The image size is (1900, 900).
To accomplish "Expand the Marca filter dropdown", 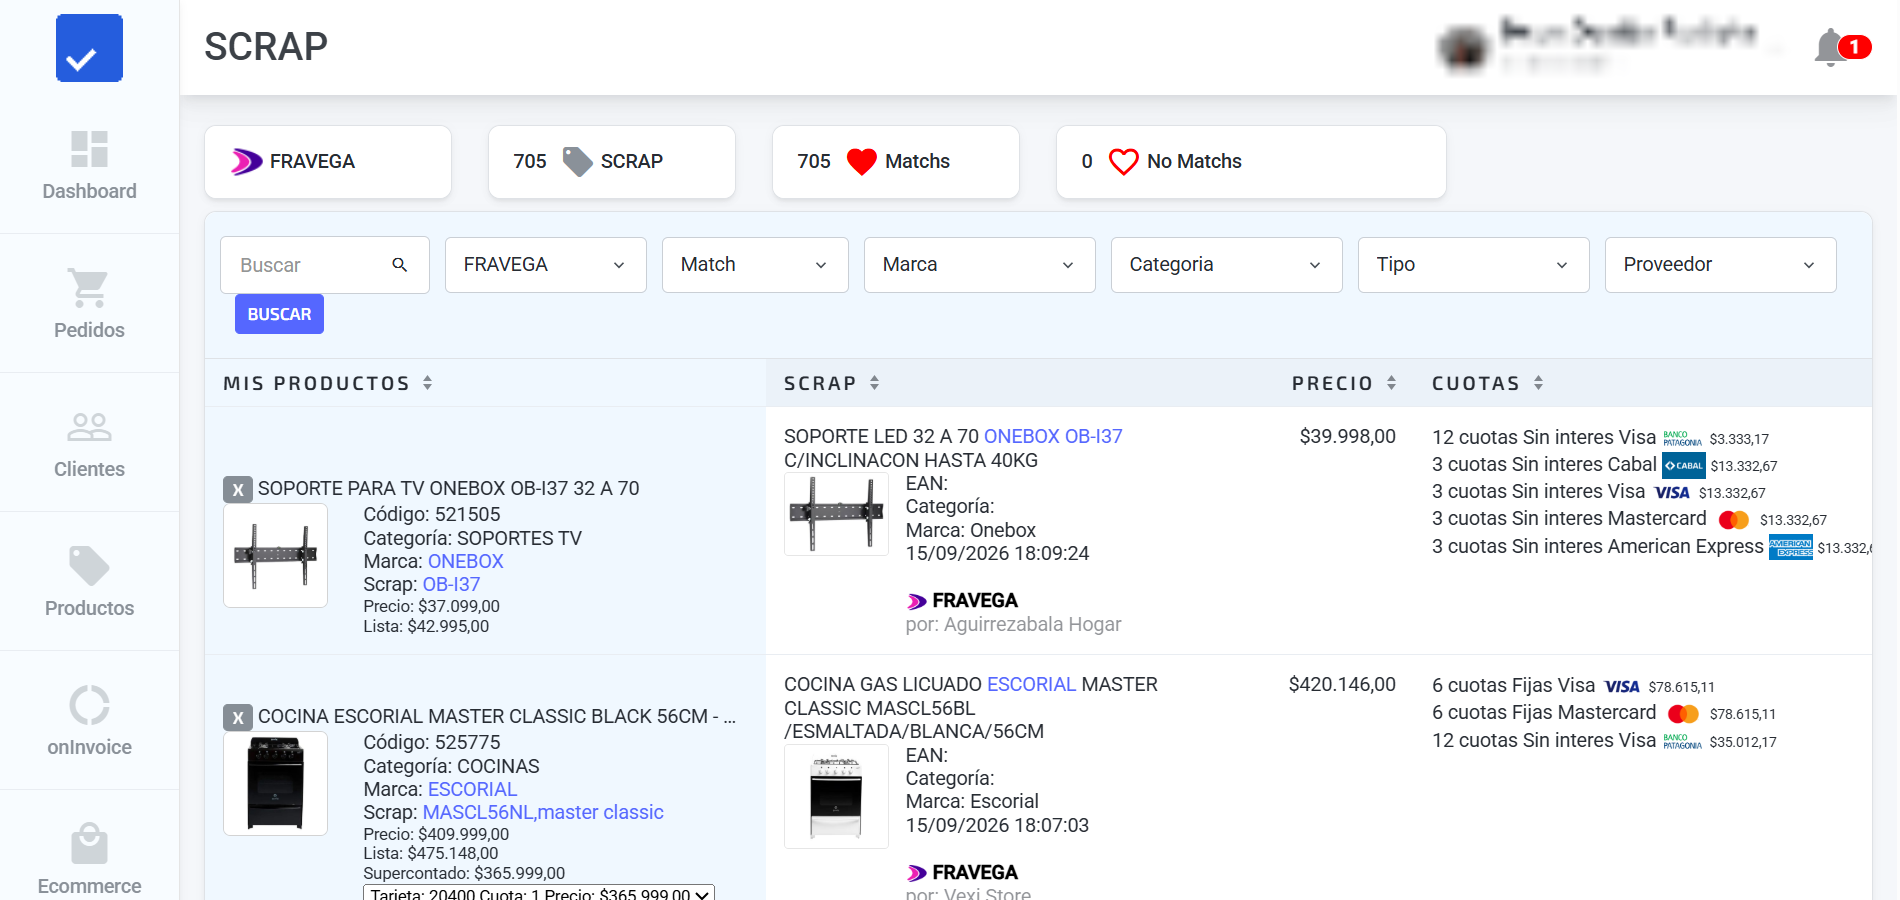I will pyautogui.click(x=980, y=265).
